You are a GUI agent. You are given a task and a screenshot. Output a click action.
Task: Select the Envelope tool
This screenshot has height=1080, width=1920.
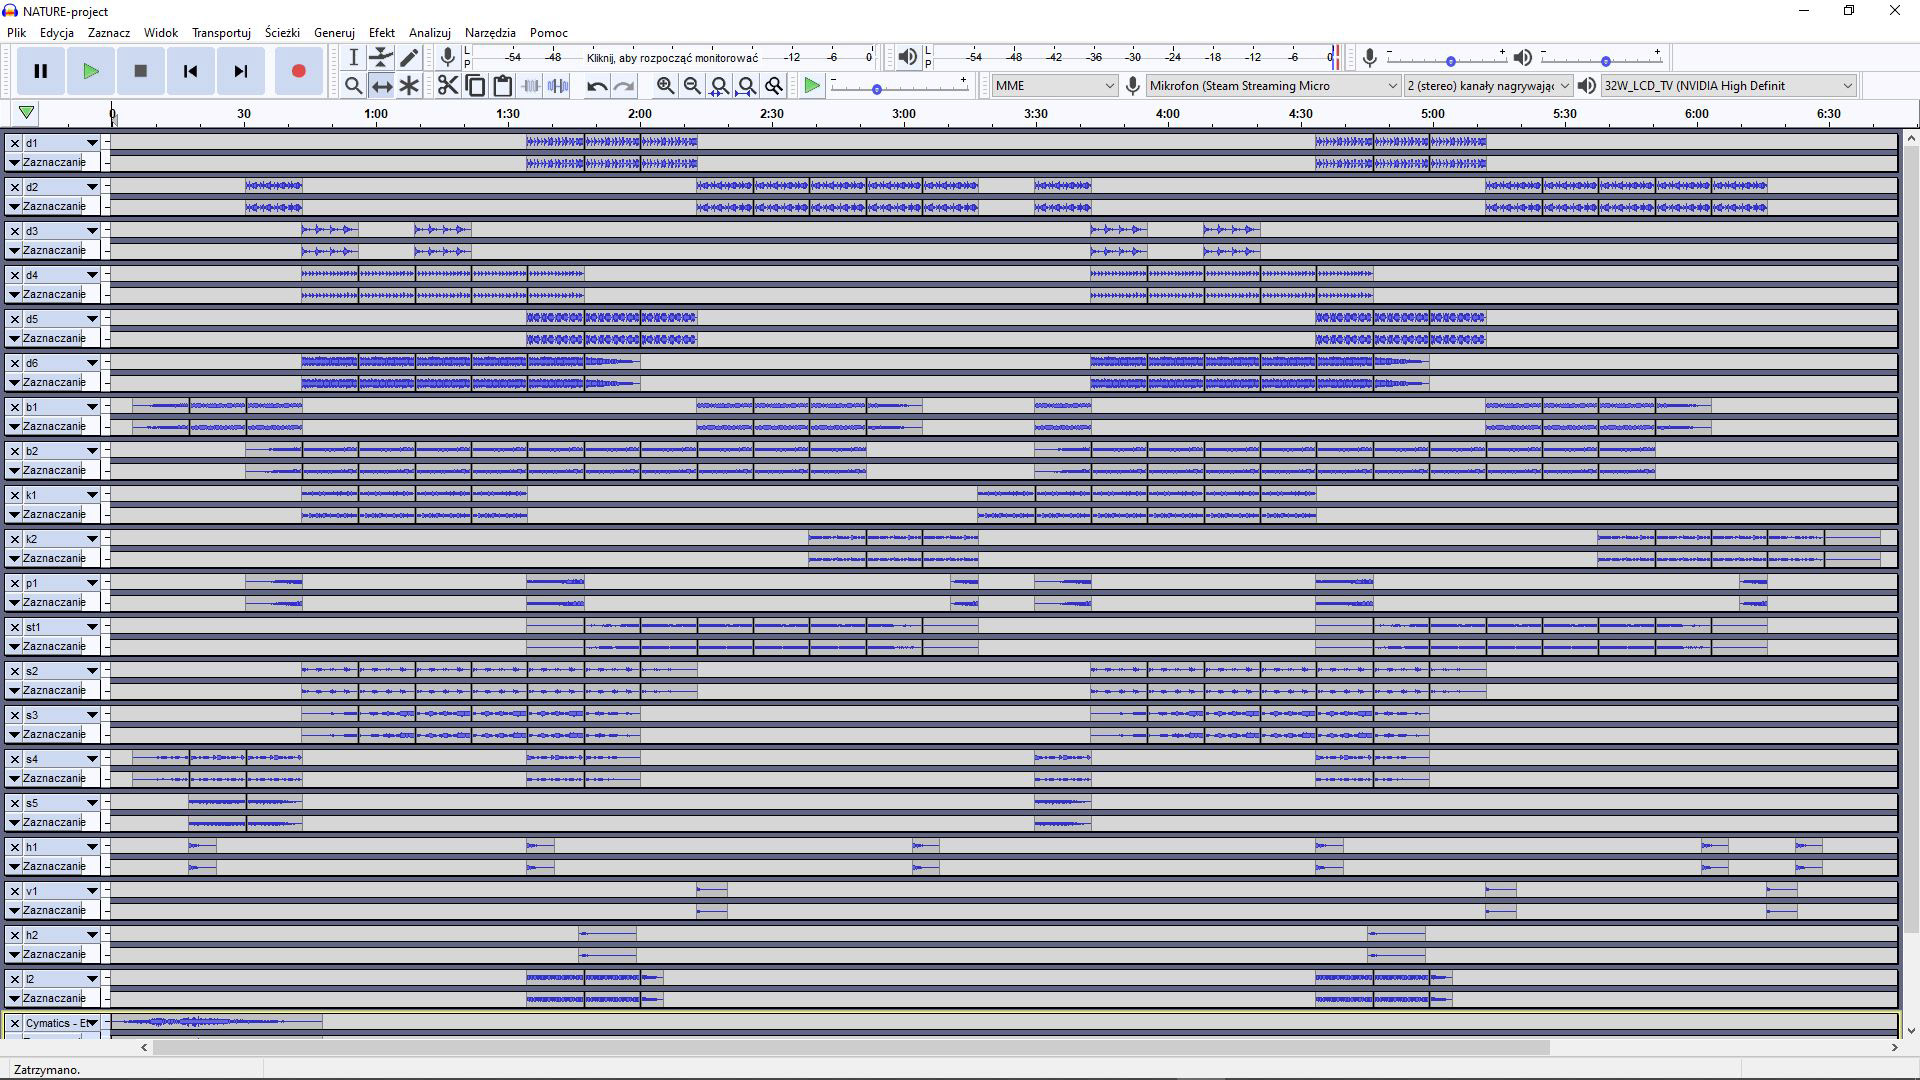[x=381, y=57]
